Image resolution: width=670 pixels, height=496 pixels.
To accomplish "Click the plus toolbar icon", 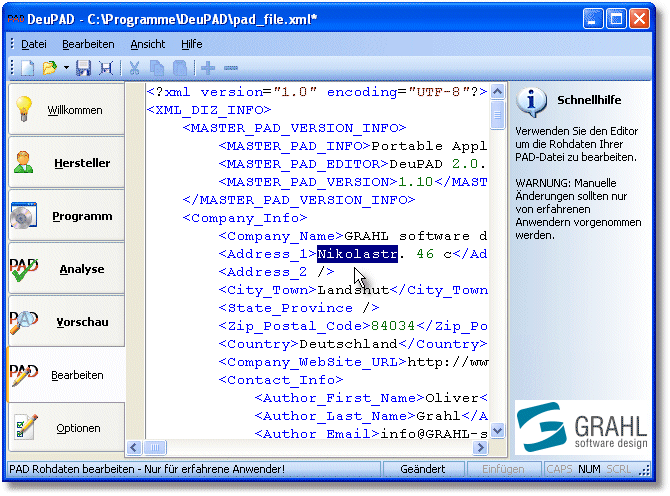I will point(208,68).
